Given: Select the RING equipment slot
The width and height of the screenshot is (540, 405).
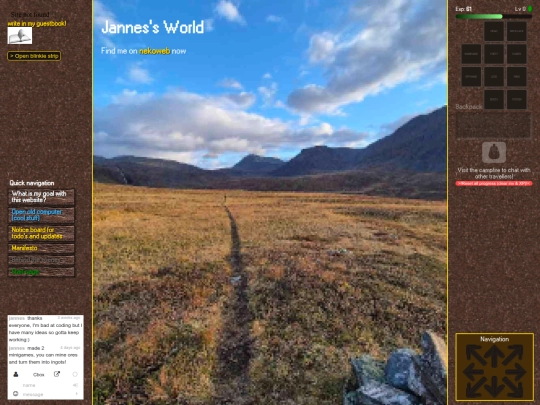Looking at the screenshot, I should coord(517,77).
